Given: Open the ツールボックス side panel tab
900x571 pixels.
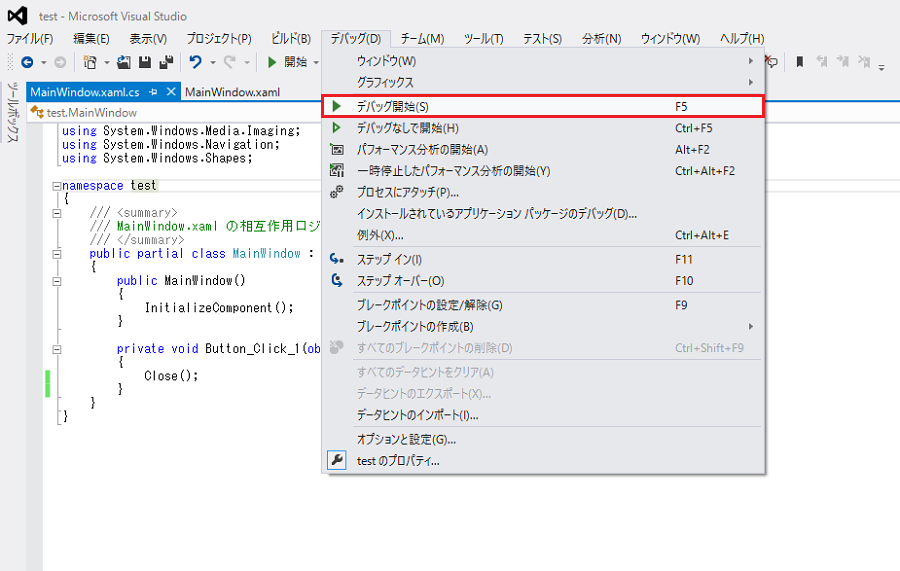Looking at the screenshot, I should 13,112.
